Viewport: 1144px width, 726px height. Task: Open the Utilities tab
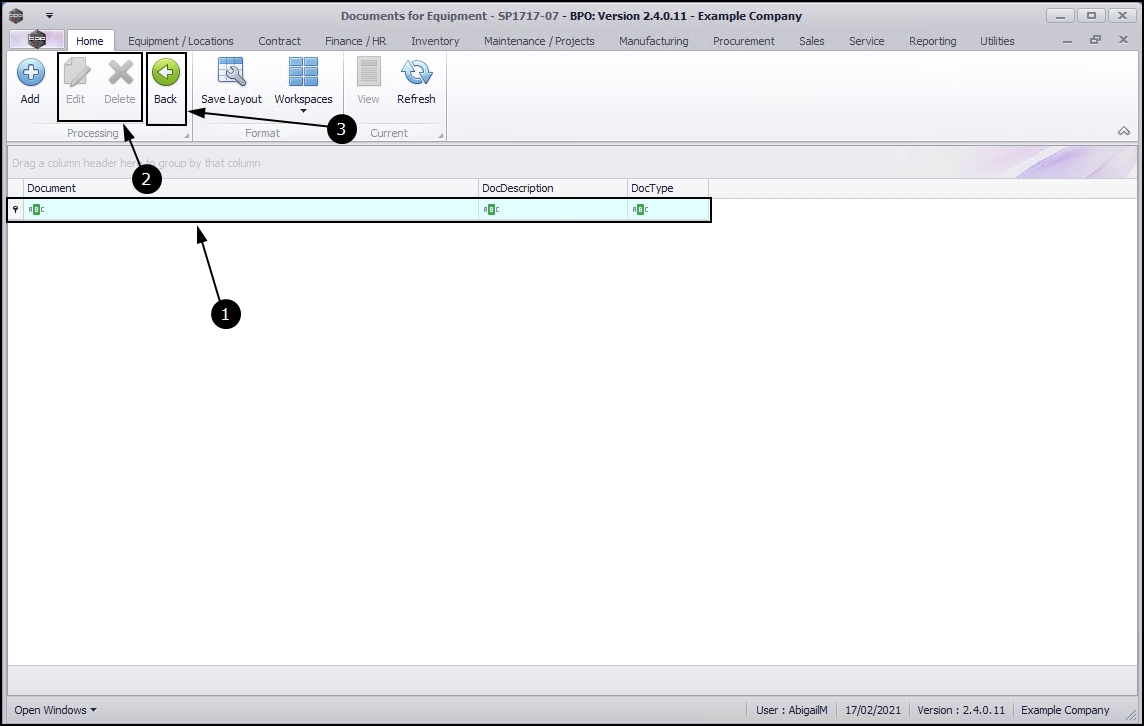(x=997, y=41)
